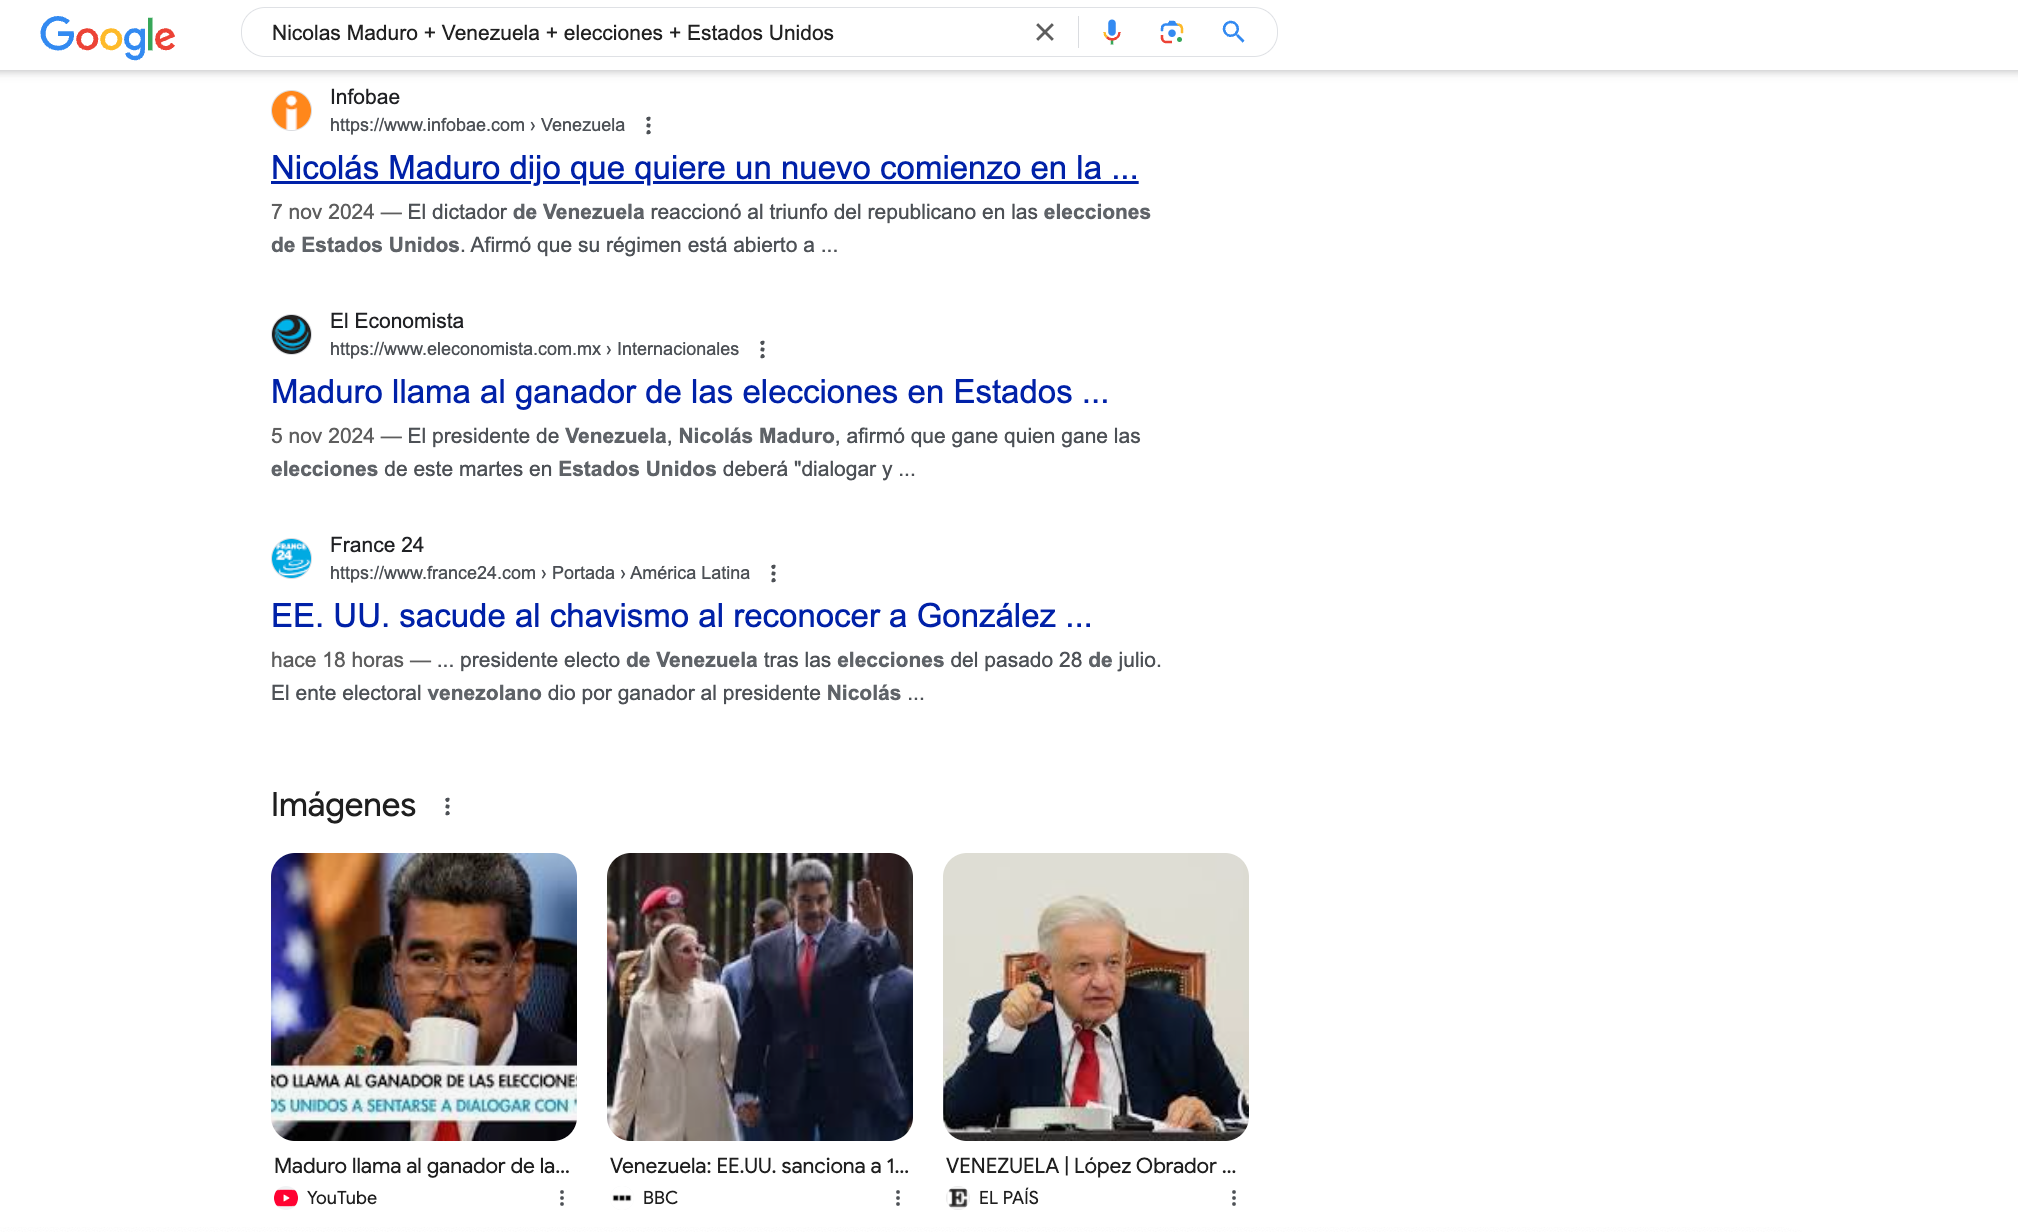Start voice search with the microphone icon
Screen dimensions: 2018x1232
(x=1111, y=32)
